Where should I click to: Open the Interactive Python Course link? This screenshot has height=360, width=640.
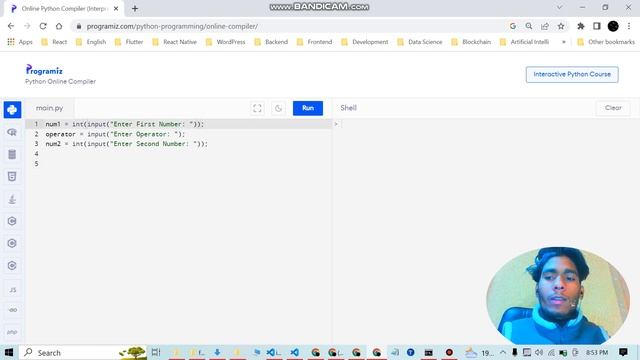coord(572,74)
